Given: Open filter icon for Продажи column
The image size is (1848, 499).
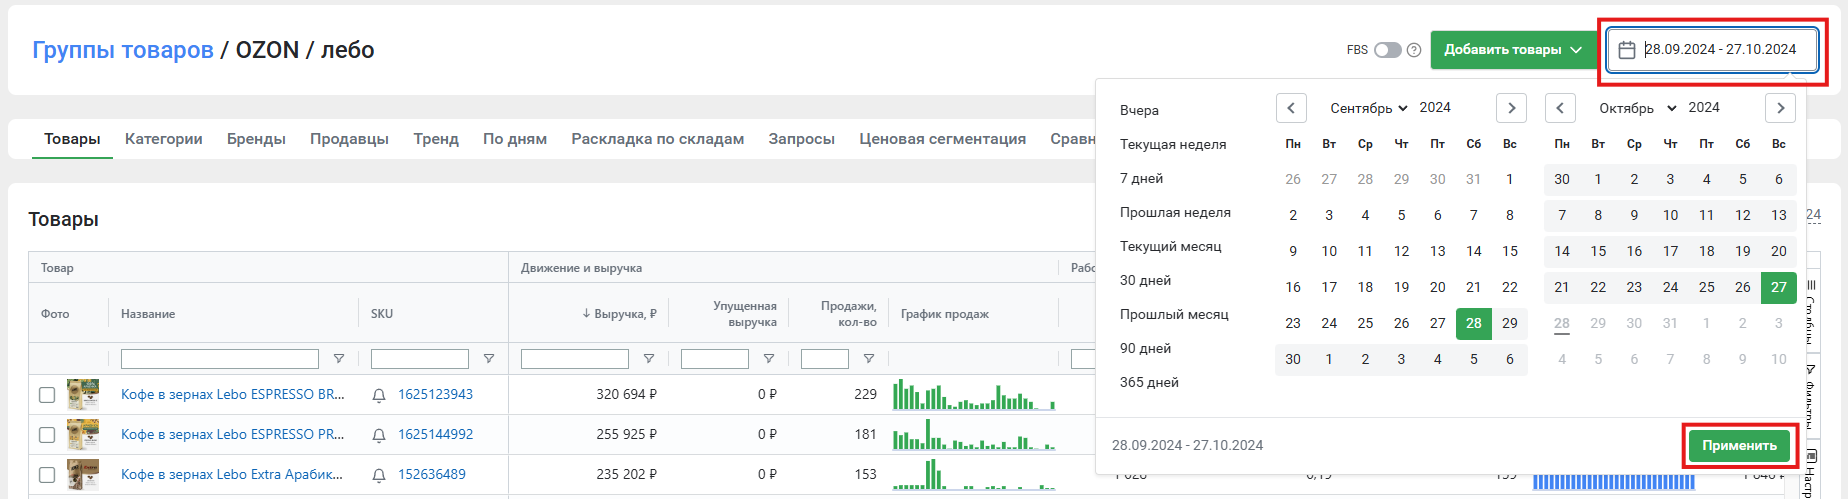Looking at the screenshot, I should click(868, 359).
